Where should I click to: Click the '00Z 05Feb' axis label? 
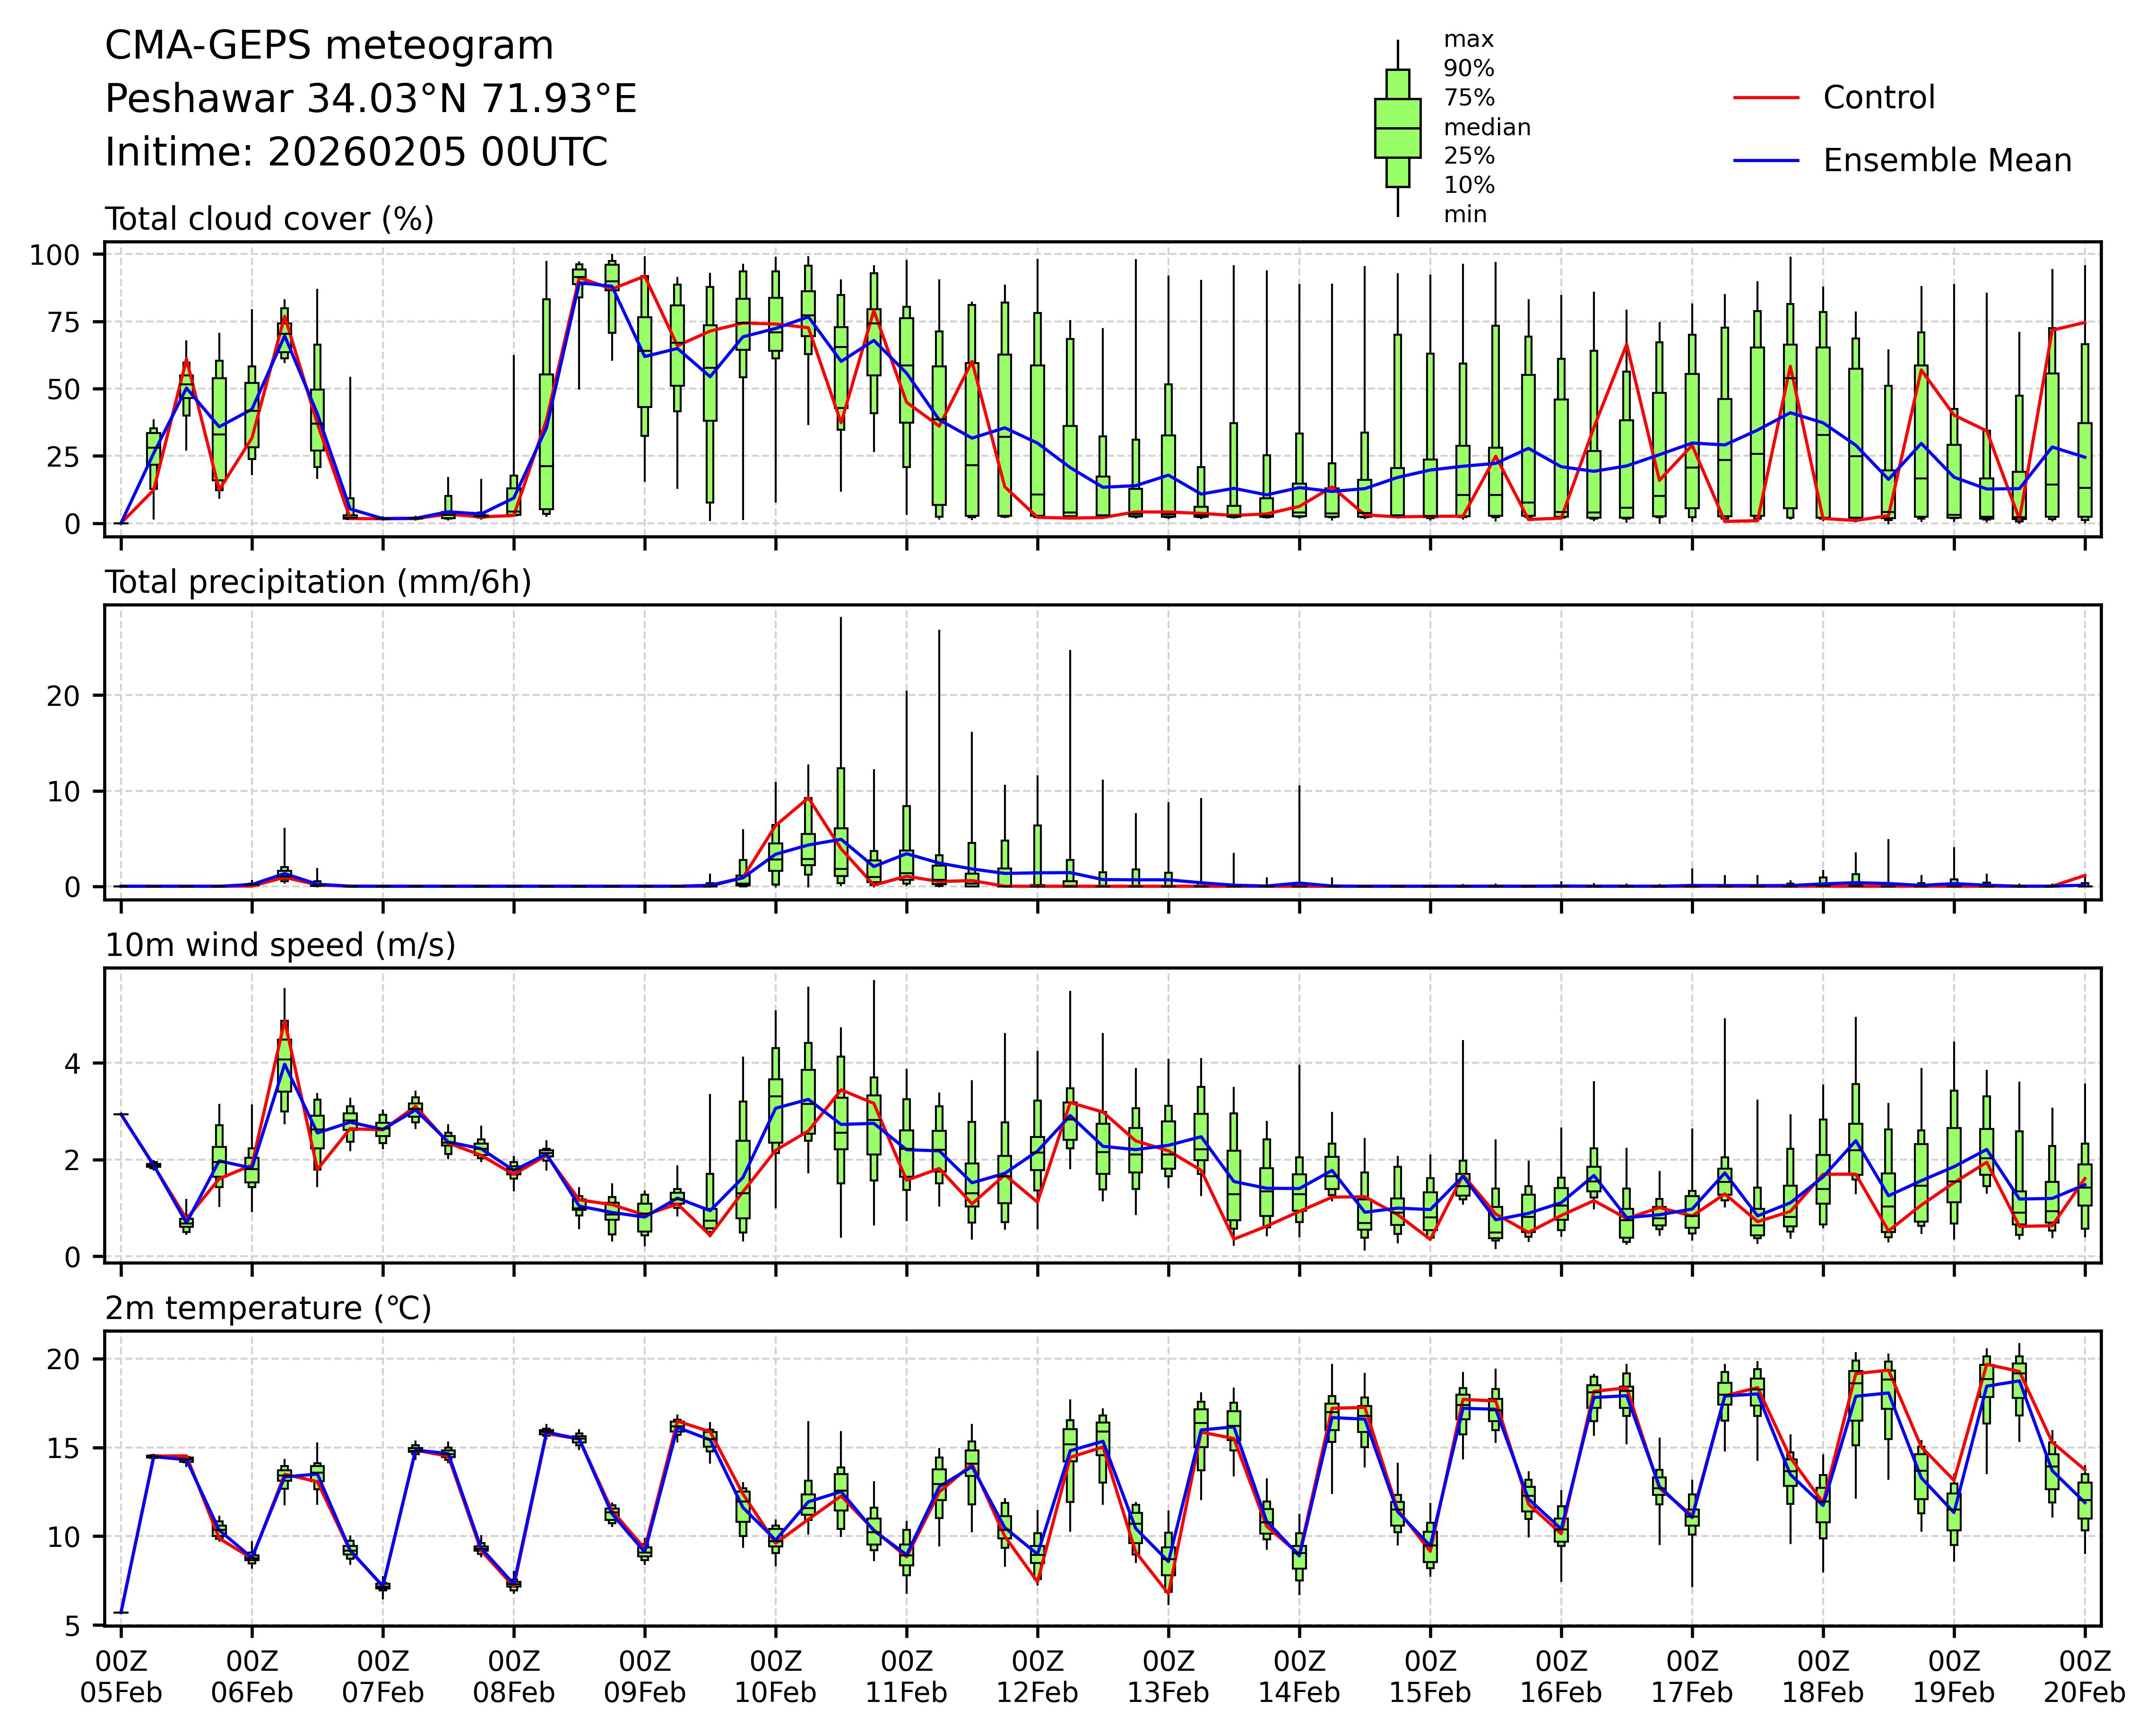[x=121, y=1677]
